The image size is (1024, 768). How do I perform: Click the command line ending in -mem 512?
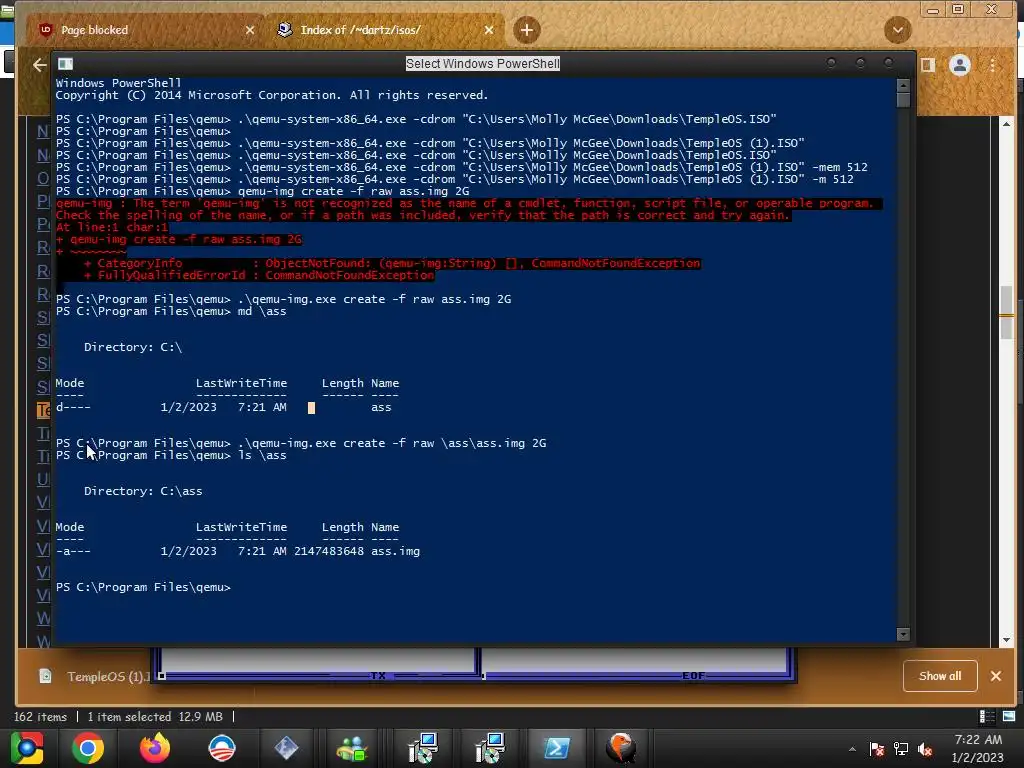coord(462,167)
